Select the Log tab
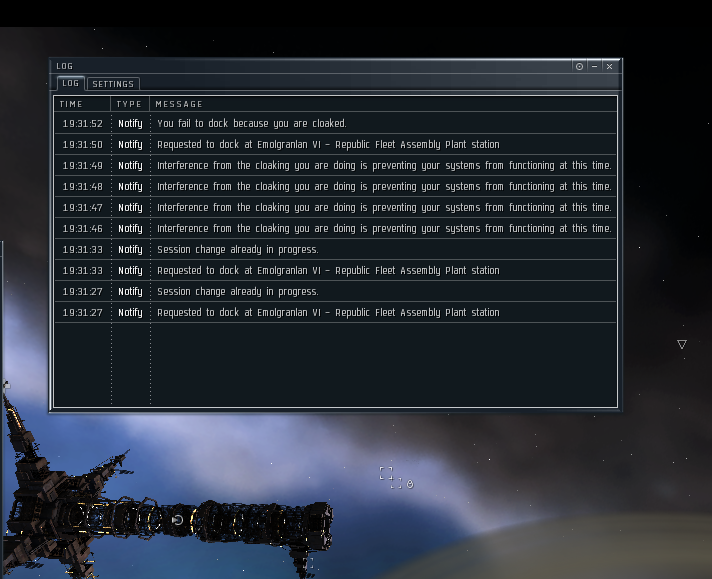 click(70, 83)
